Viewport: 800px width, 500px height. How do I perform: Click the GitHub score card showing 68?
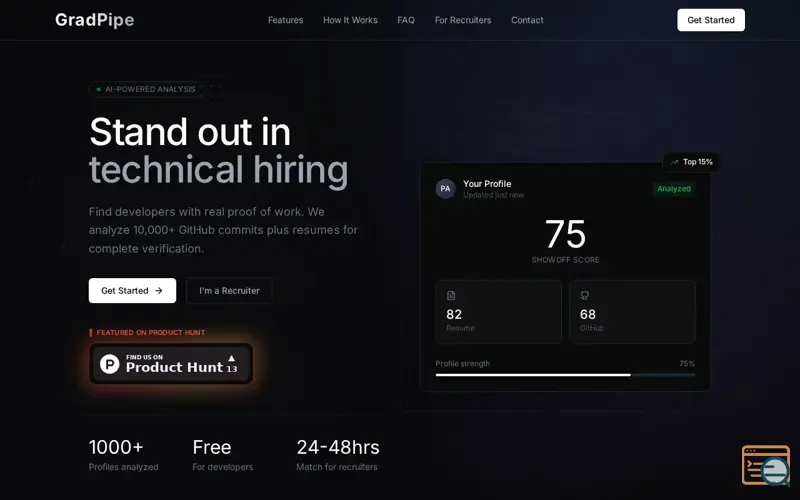[632, 312]
